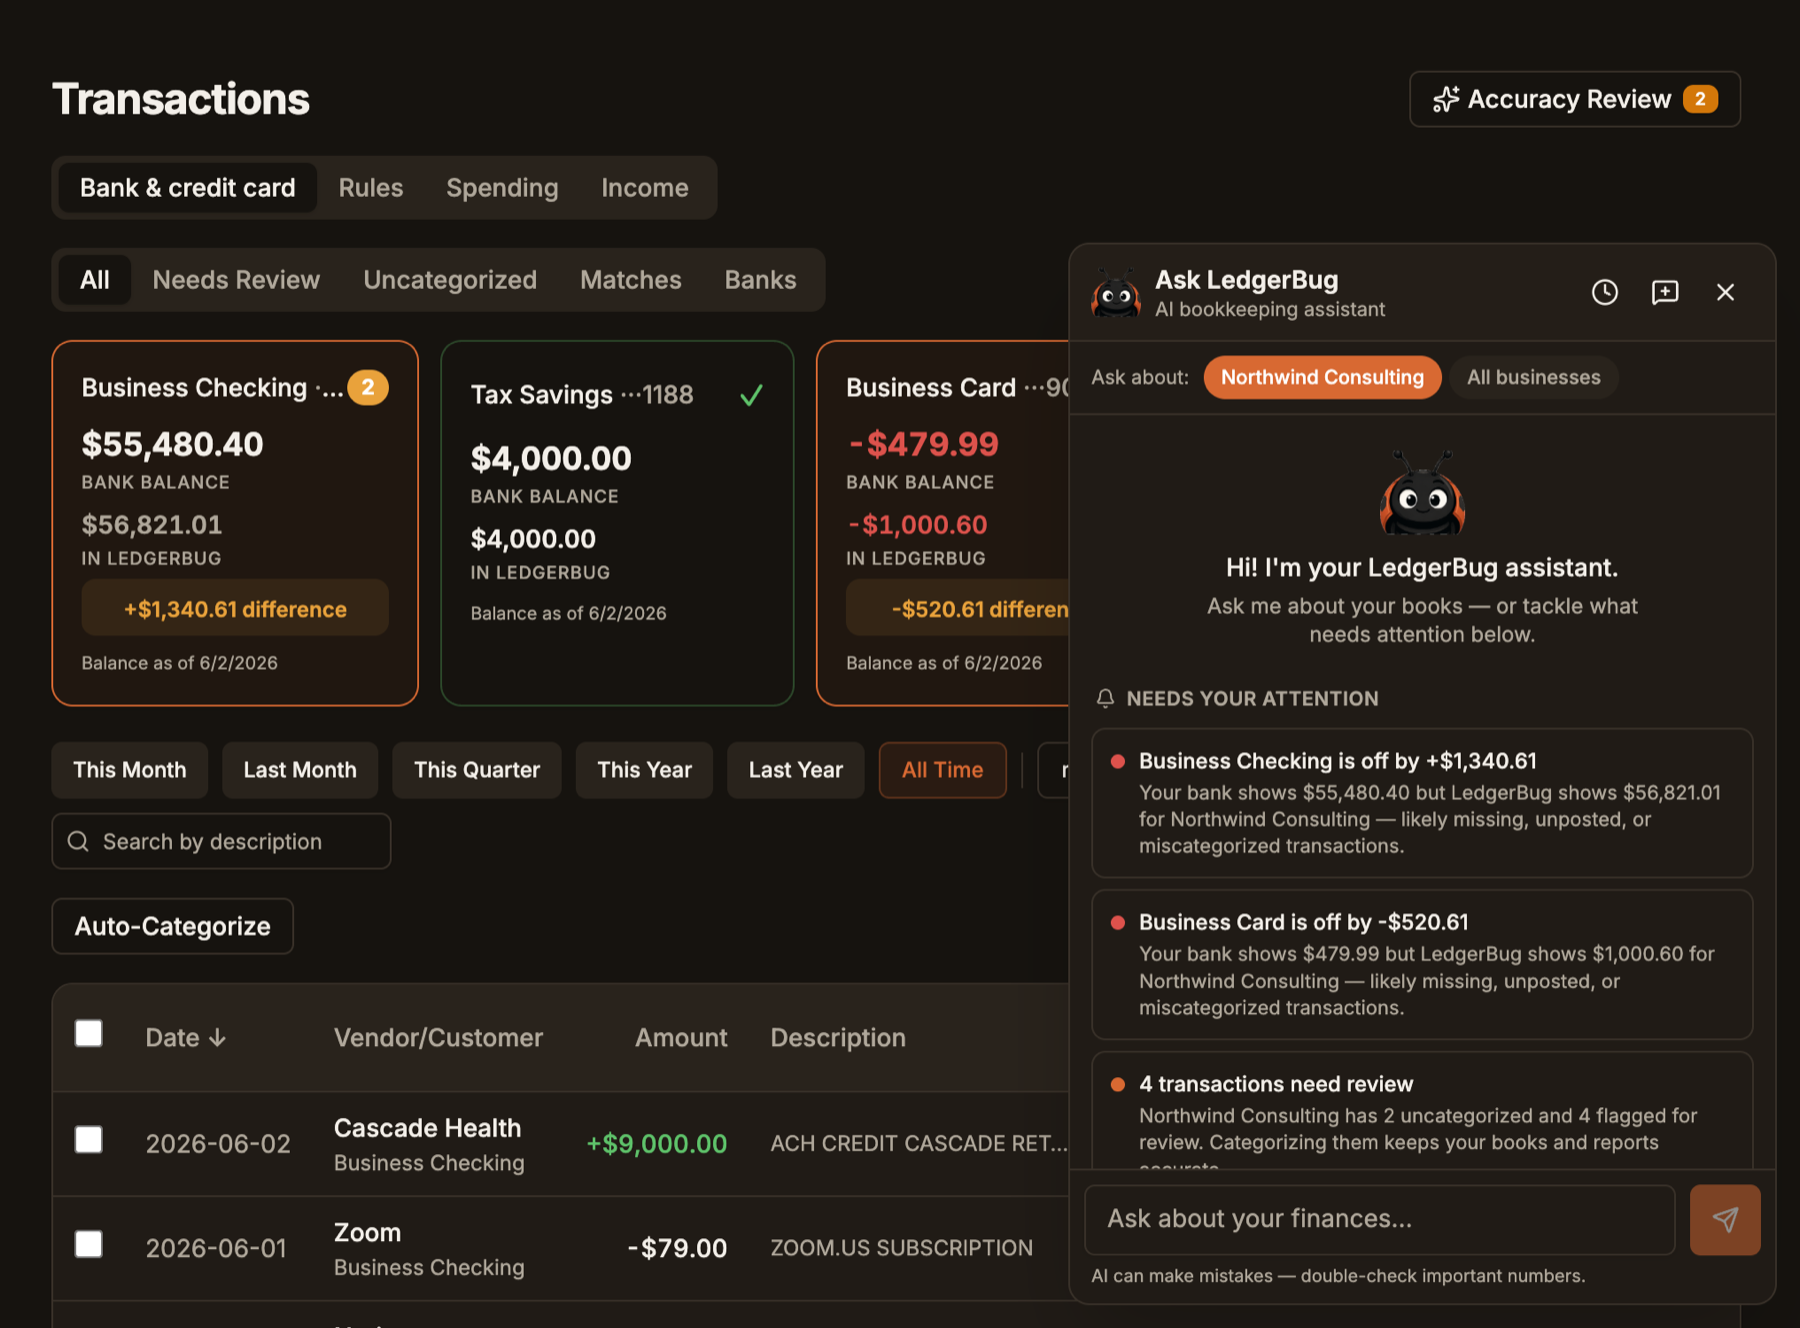1800x1328 pixels.
Task: Select Northwind Consulting scope chip
Action: click(x=1322, y=377)
